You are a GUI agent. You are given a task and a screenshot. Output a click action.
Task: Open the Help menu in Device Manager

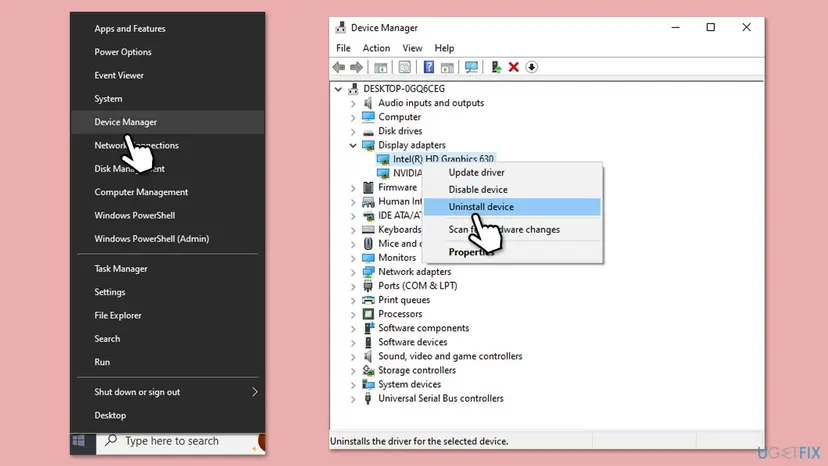(444, 48)
